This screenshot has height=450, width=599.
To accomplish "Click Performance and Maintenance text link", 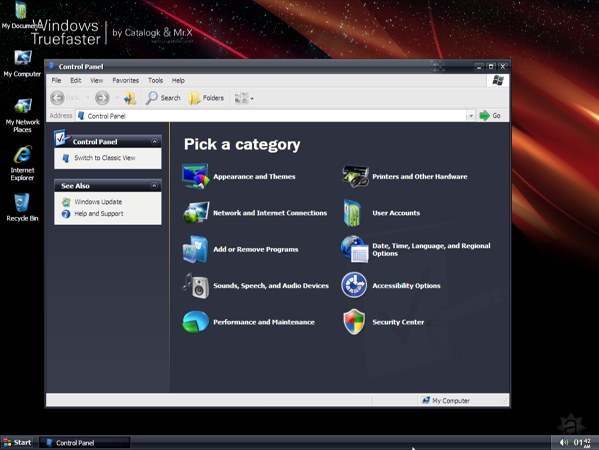I will point(264,322).
